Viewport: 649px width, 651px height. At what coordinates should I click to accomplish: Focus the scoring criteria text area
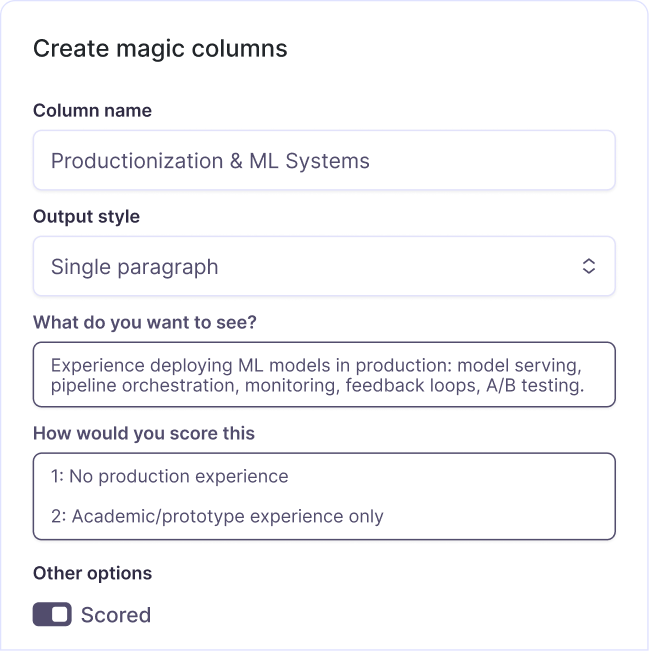click(323, 496)
